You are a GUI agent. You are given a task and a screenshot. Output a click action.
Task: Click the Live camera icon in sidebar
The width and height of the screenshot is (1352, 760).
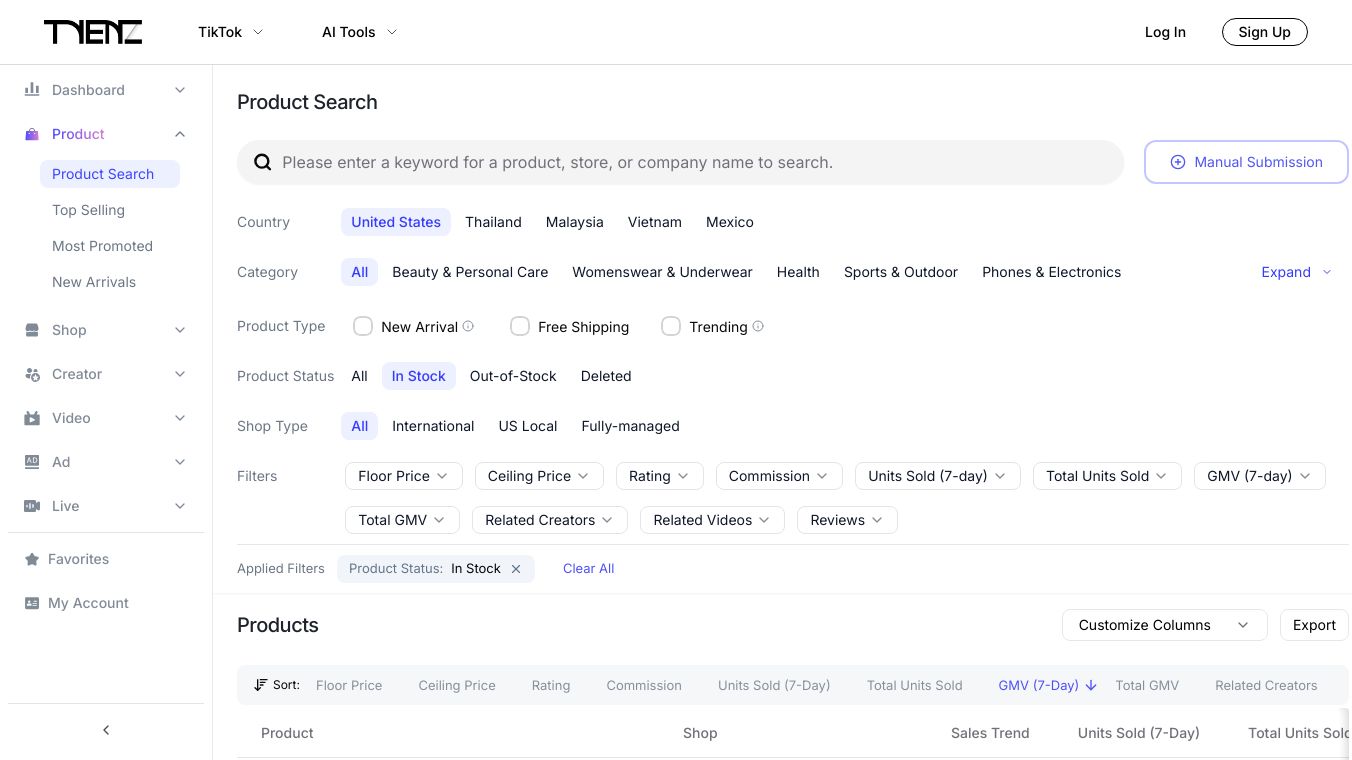(32, 506)
